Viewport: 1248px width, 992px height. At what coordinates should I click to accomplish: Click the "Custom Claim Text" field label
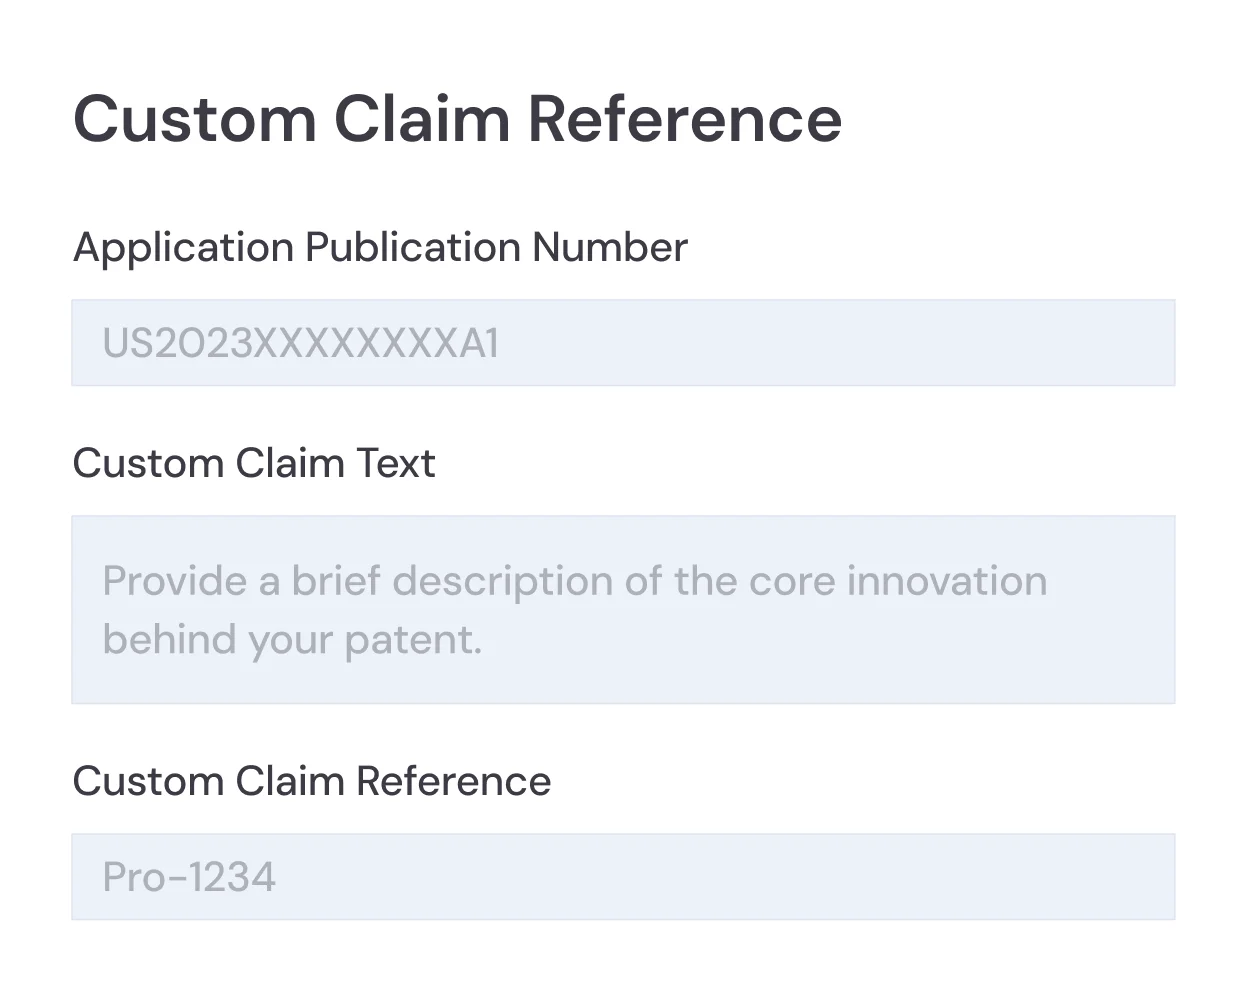(x=254, y=463)
